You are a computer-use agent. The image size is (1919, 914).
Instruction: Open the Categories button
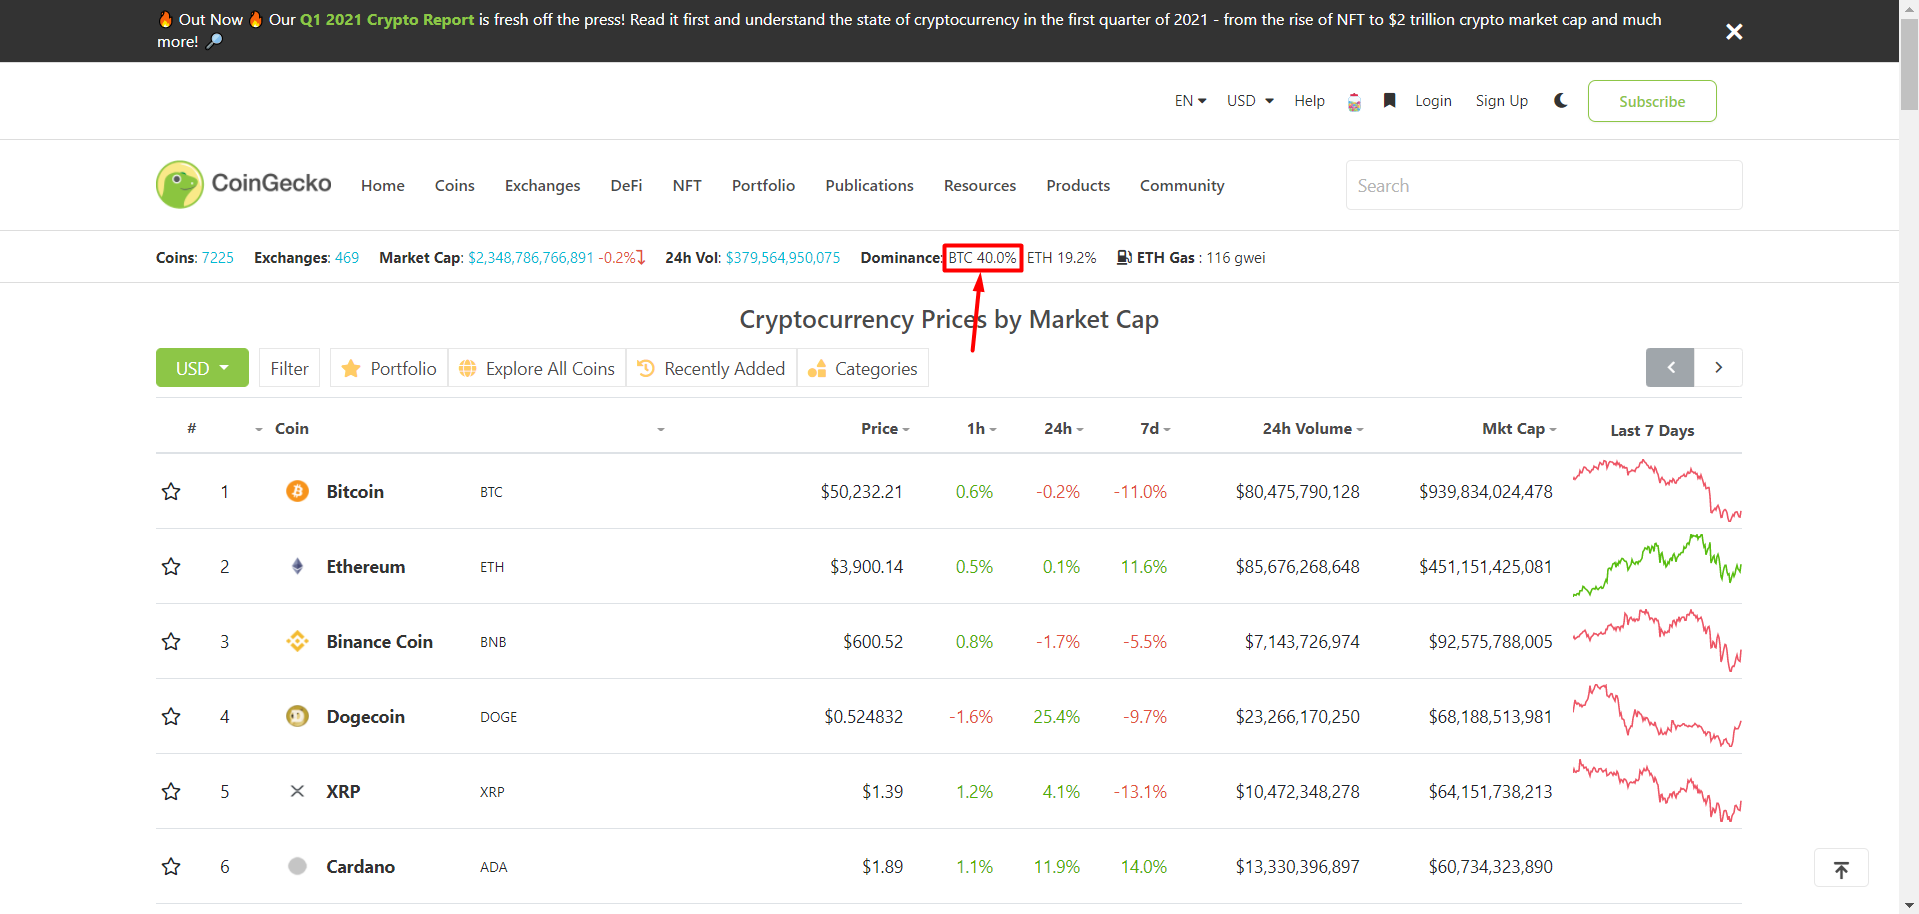pyautogui.click(x=863, y=368)
